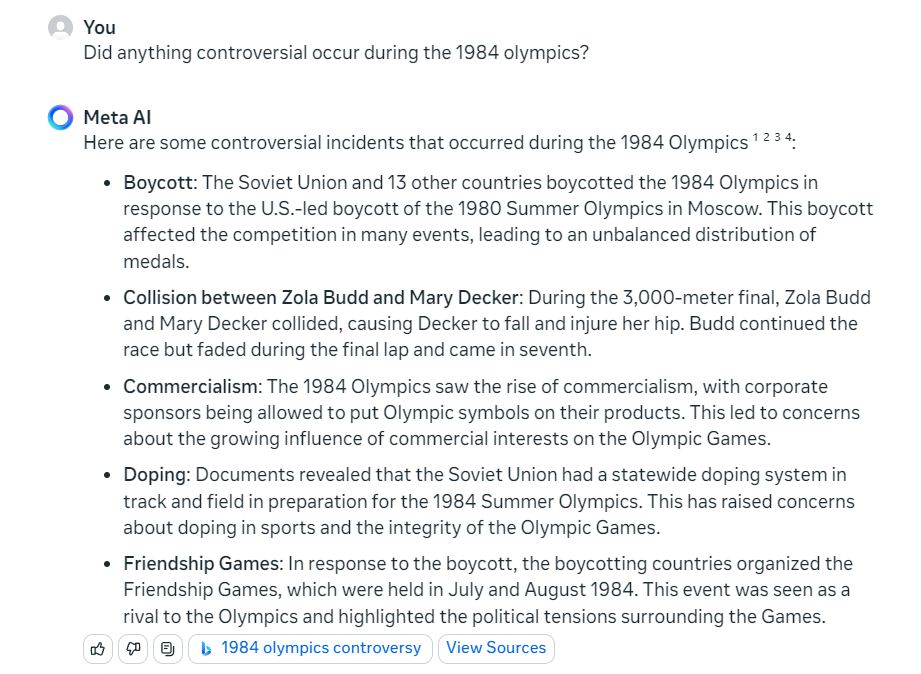The image size is (921, 674).
Task: Click the bold "Doping" heading
Action: pyautogui.click(x=154, y=475)
